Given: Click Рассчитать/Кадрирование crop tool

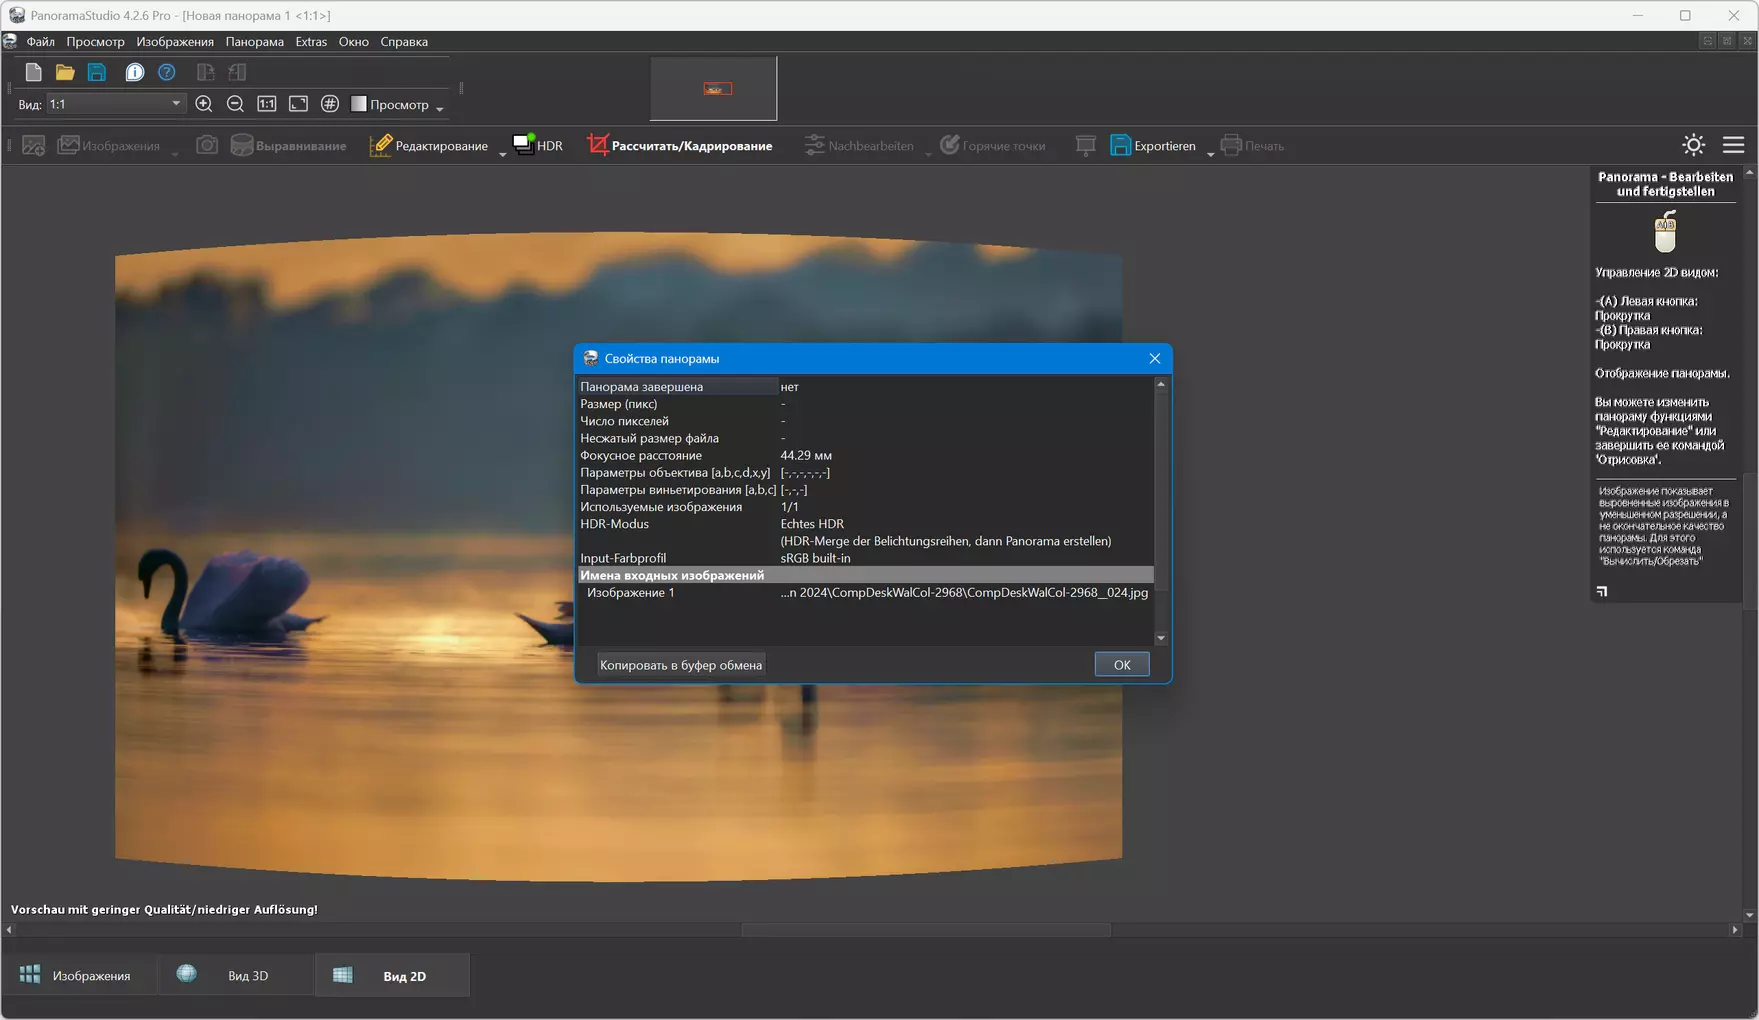Looking at the screenshot, I should (680, 145).
